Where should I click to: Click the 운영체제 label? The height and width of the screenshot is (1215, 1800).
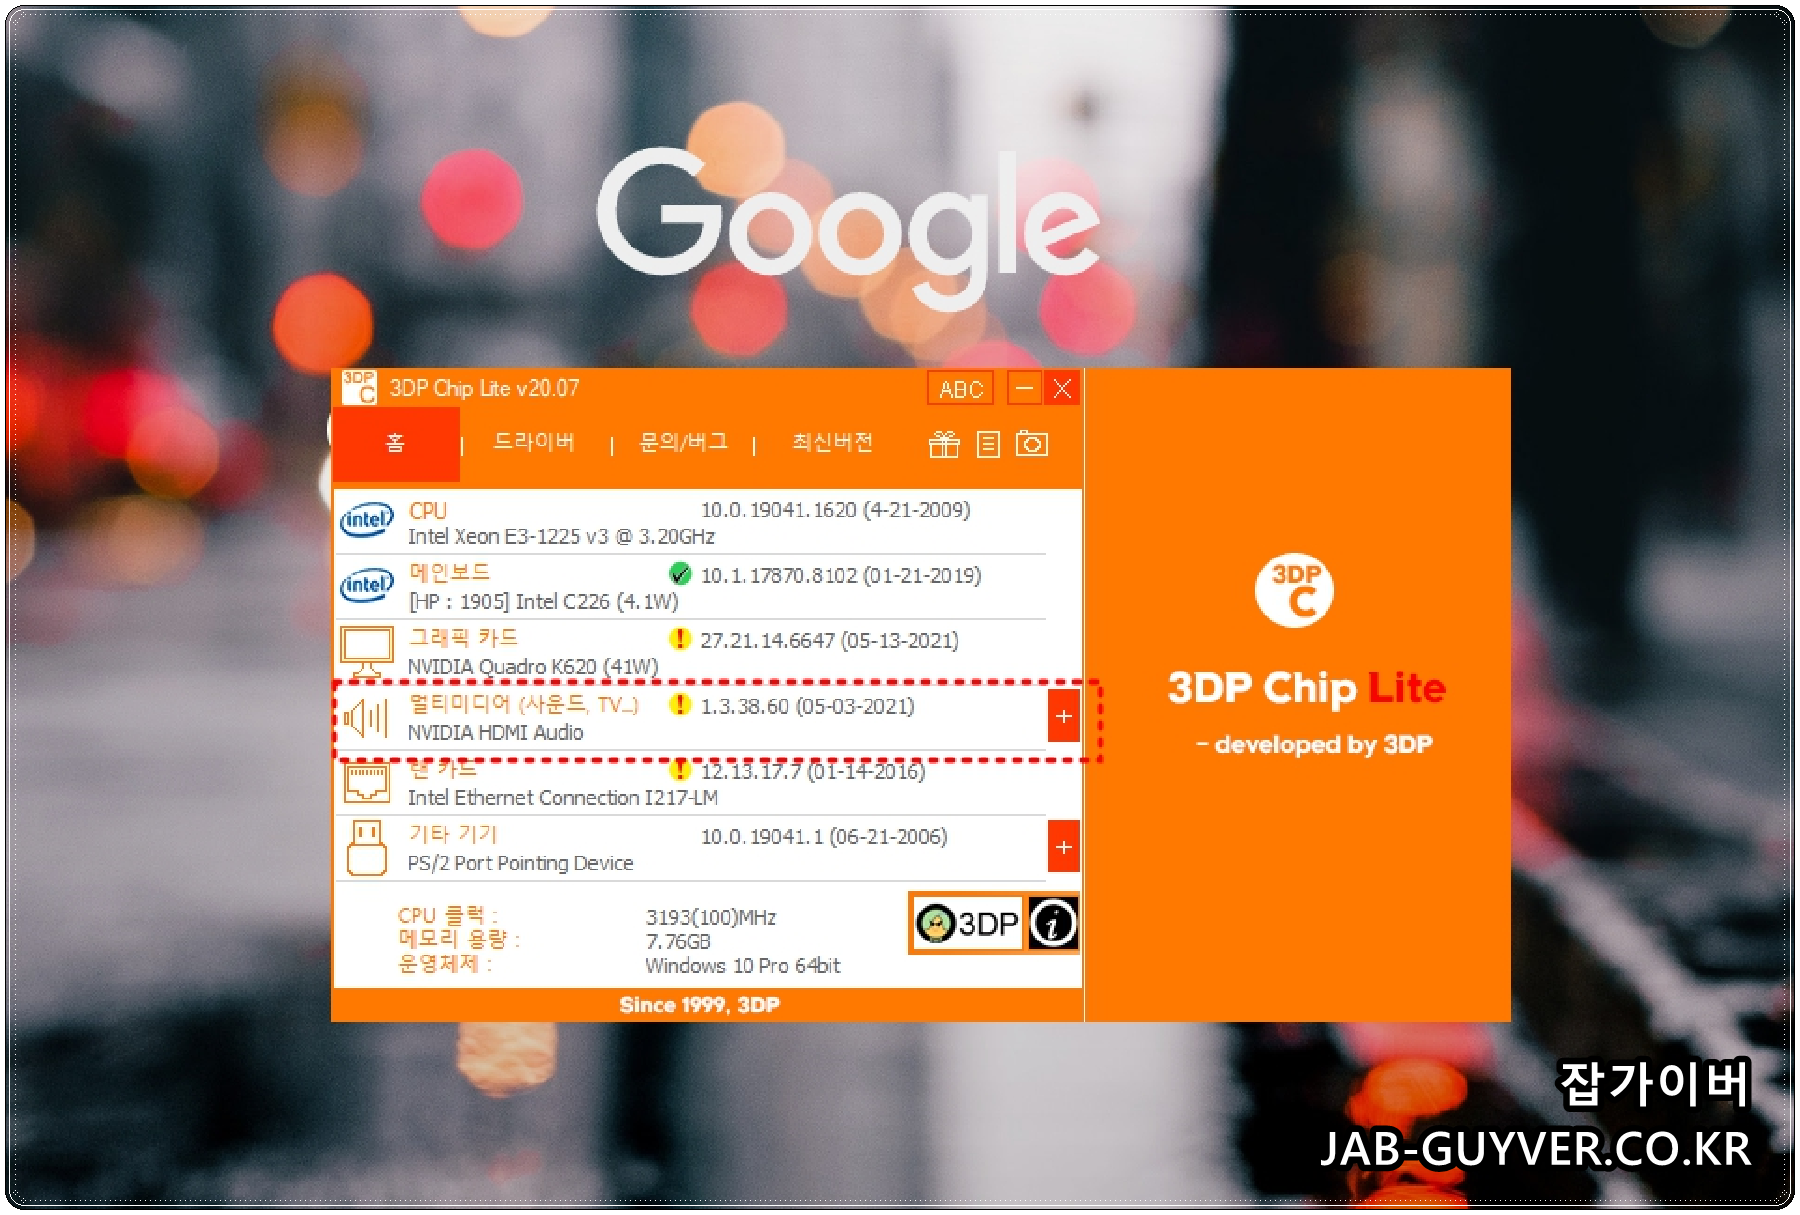pyautogui.click(x=445, y=964)
